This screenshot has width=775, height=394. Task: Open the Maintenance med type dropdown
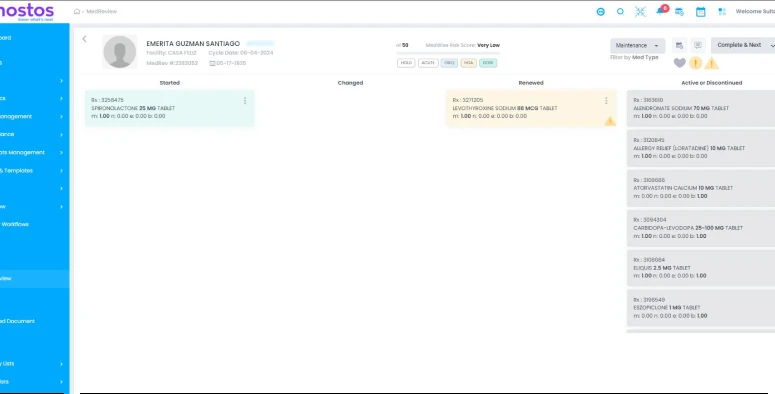638,45
